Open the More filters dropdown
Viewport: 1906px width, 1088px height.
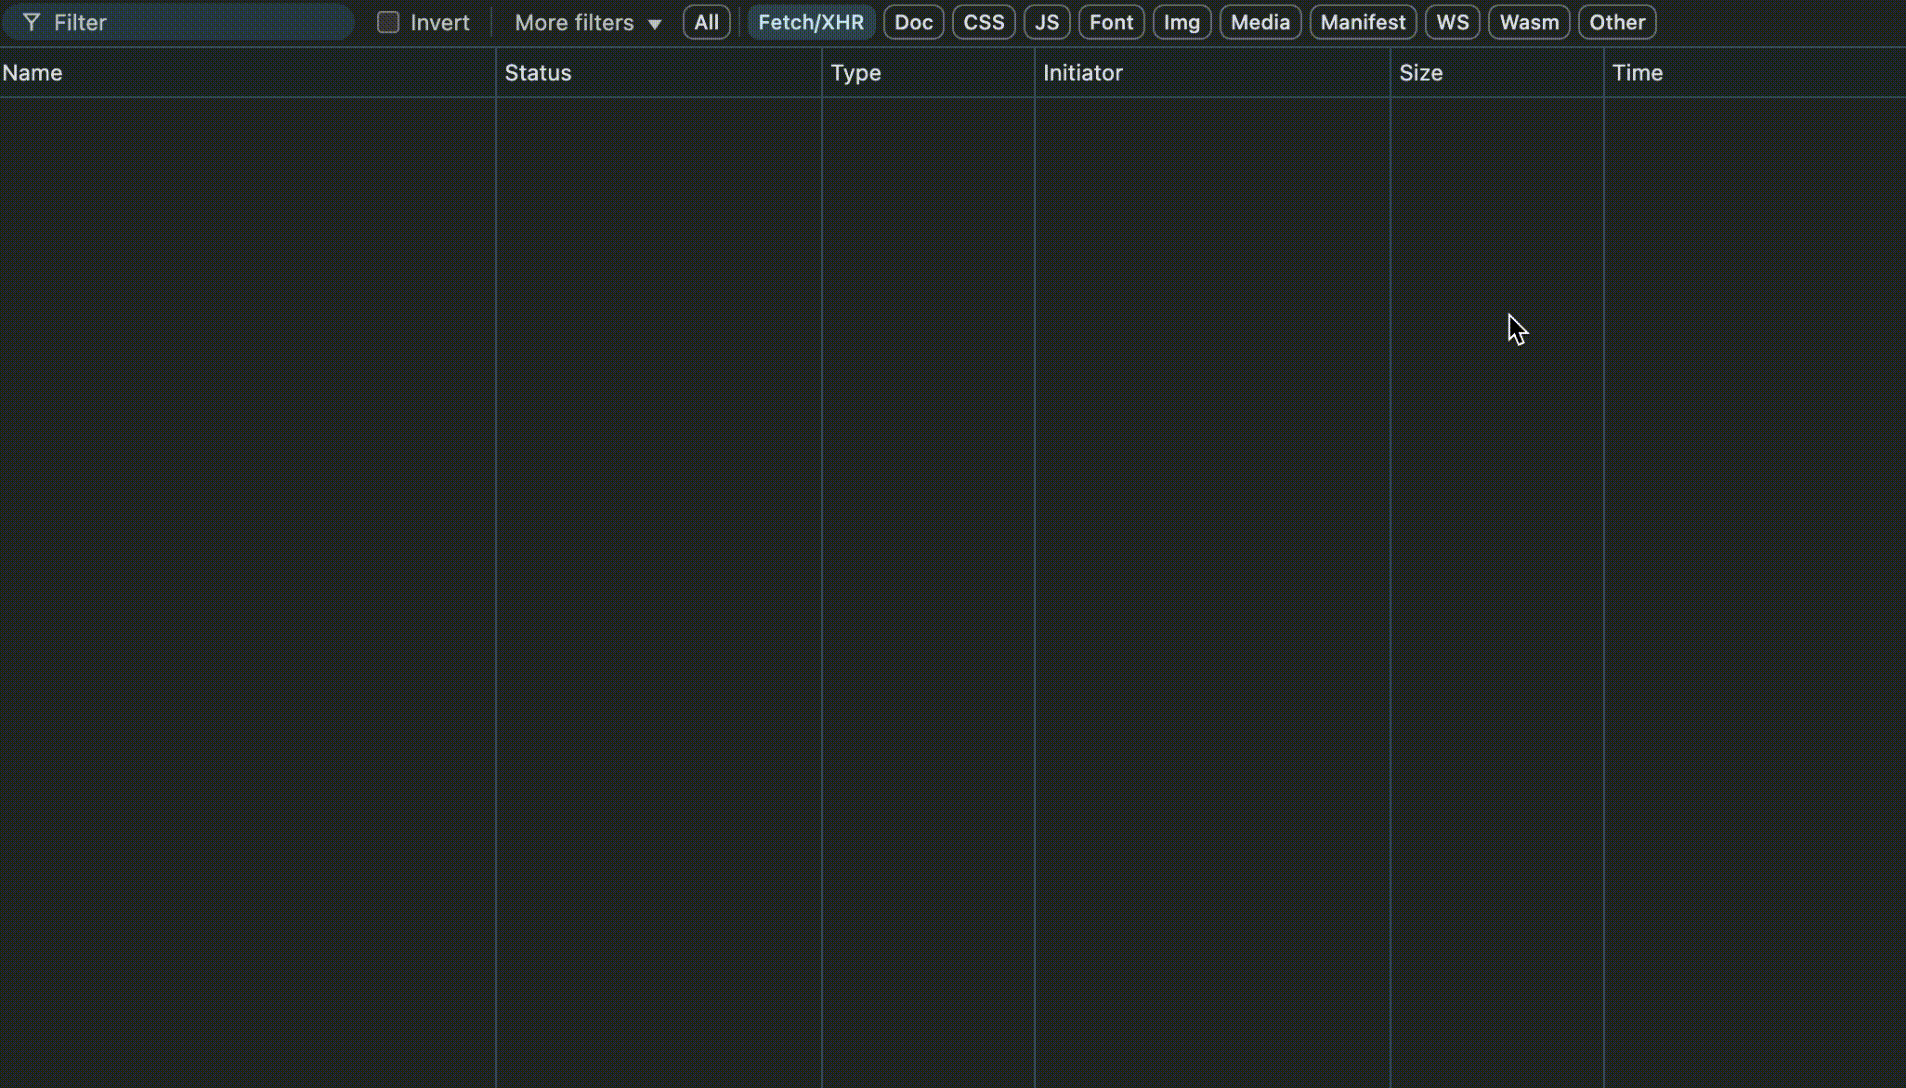tap(588, 22)
